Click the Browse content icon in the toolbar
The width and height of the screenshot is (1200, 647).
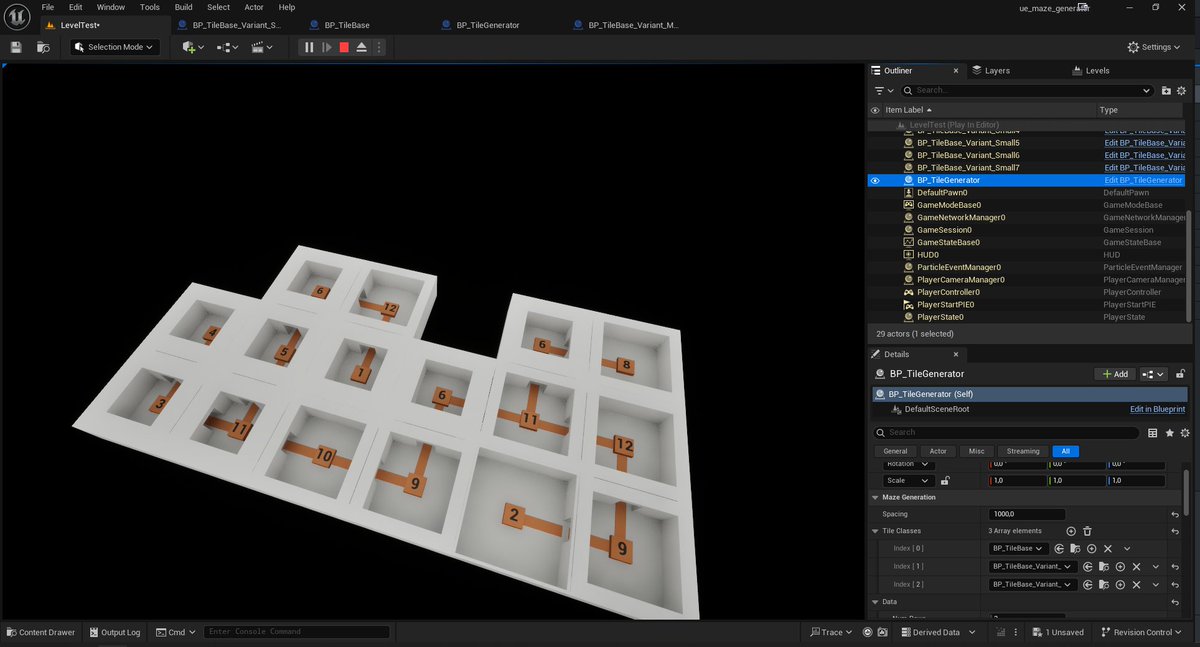pos(43,47)
